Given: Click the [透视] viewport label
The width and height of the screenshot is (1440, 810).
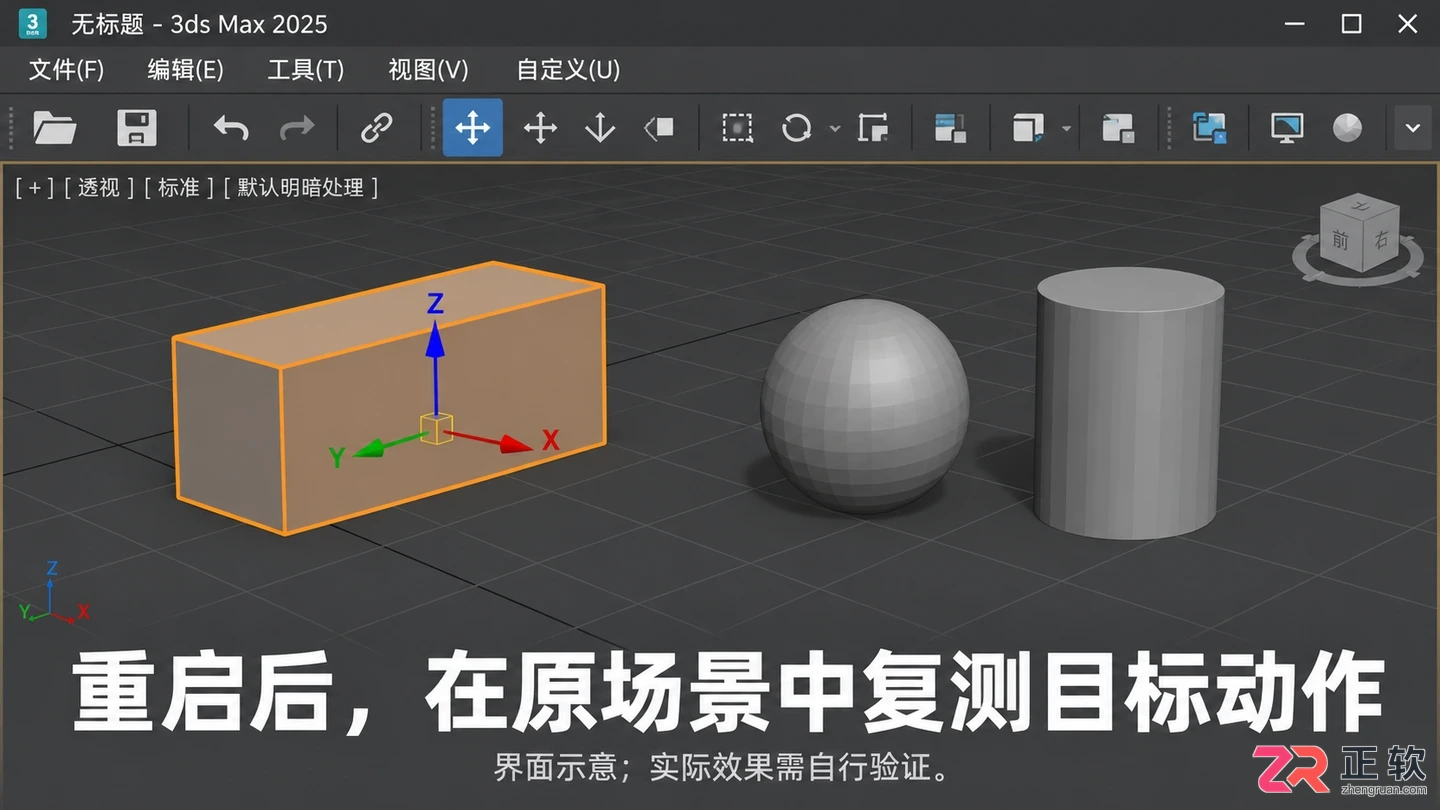Looking at the screenshot, I should (x=99, y=187).
